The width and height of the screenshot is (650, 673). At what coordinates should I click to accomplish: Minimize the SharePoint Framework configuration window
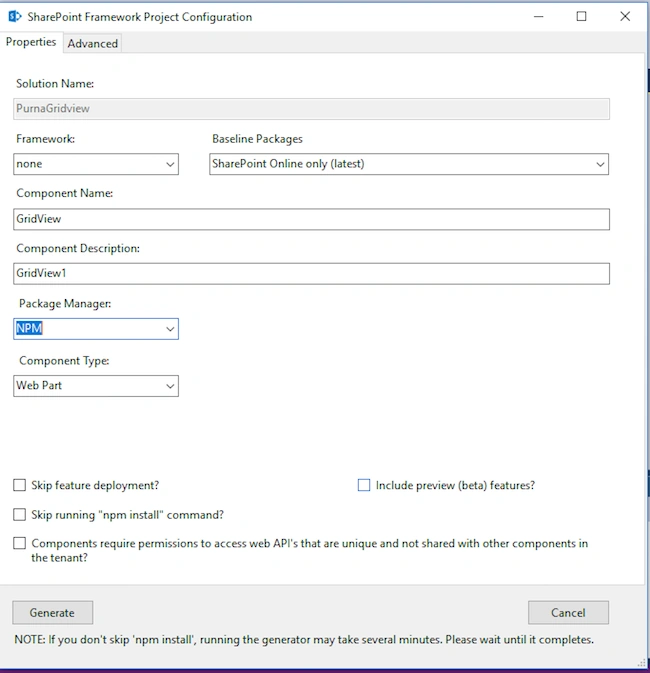[x=539, y=17]
